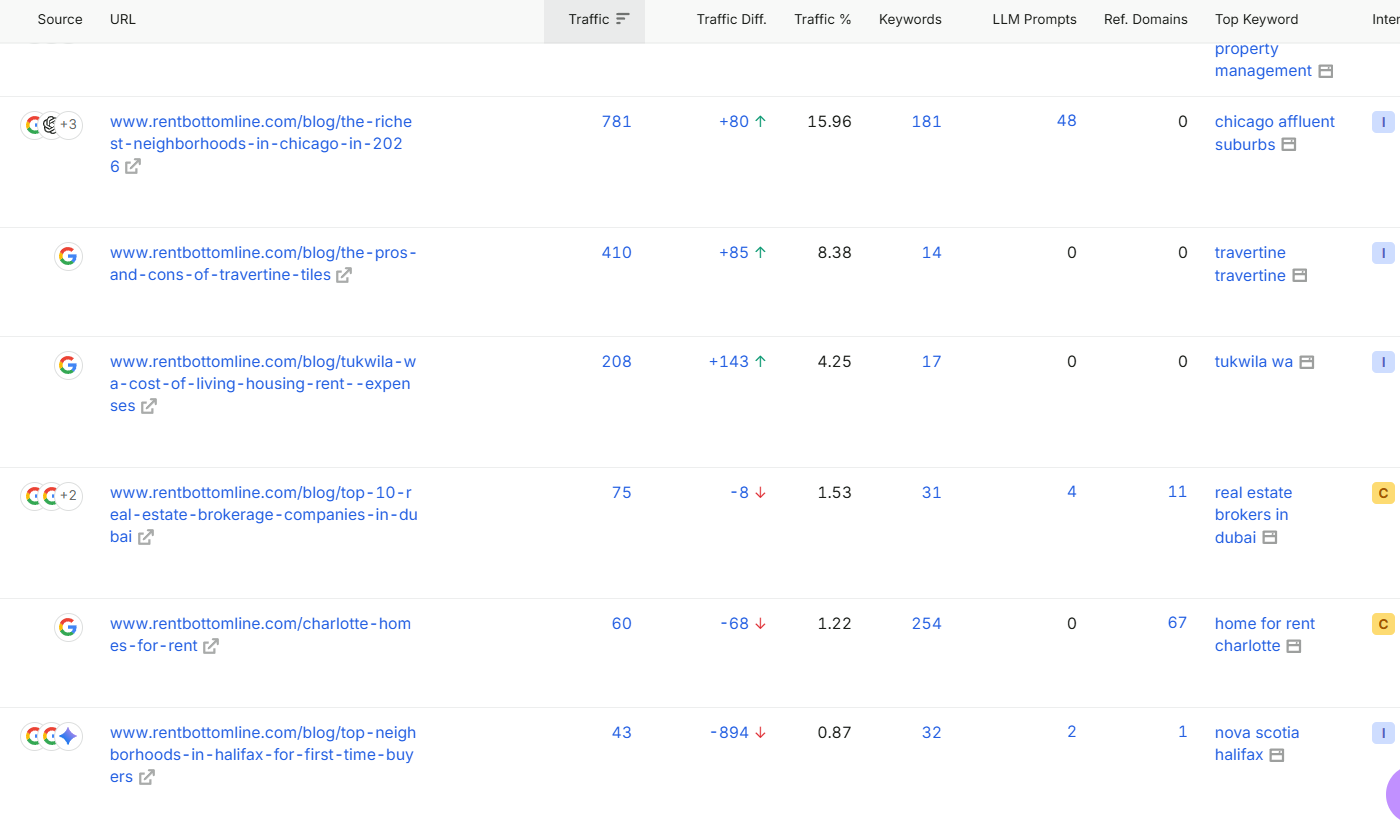Screen dimensions: 1400x834
Task: Open external link icon for tukwila-wa URL
Action: (149, 406)
